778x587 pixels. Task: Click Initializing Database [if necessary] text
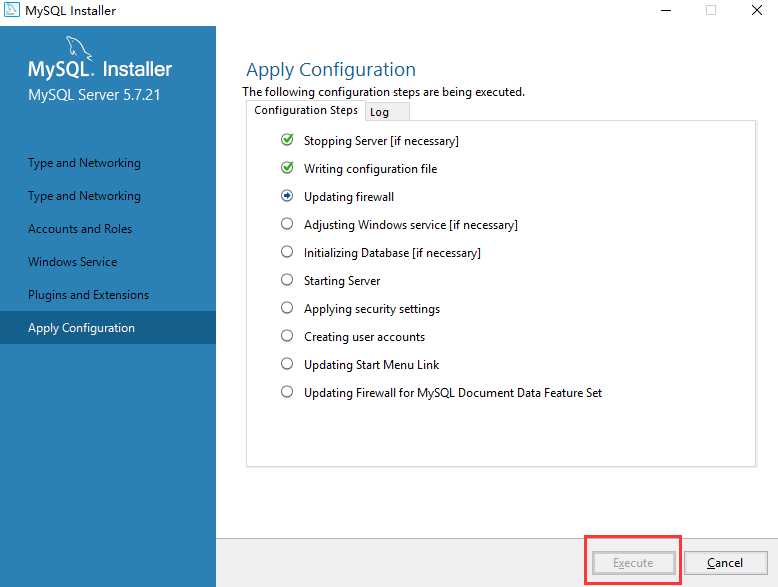(x=392, y=253)
